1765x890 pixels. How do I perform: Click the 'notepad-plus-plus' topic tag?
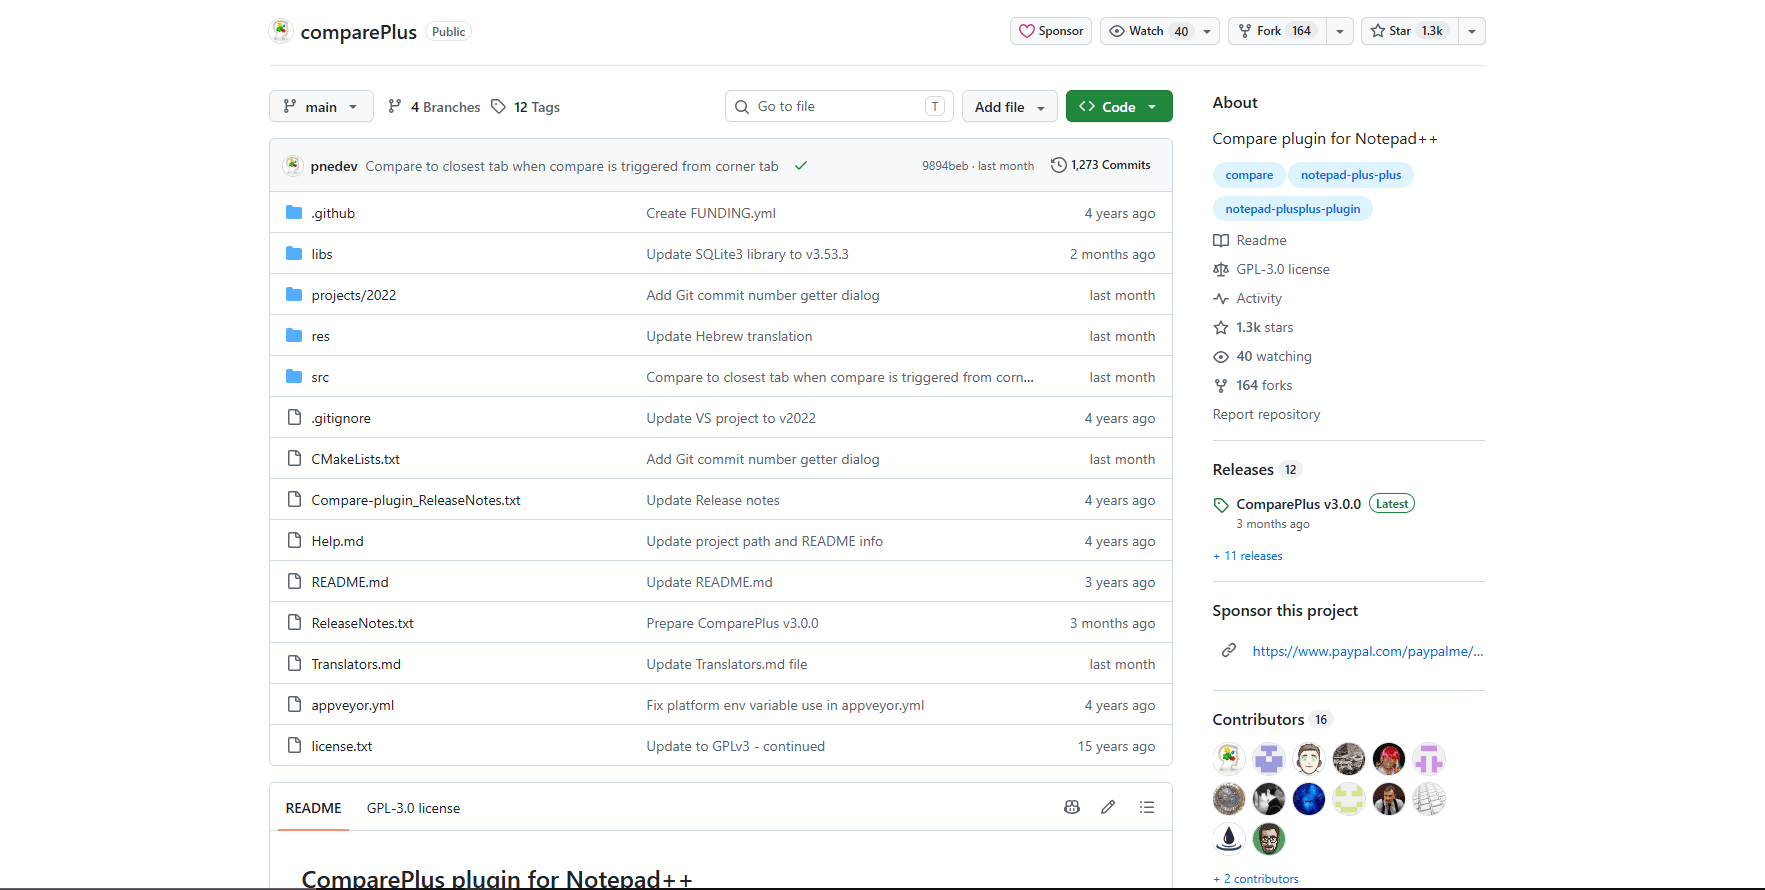point(1351,175)
